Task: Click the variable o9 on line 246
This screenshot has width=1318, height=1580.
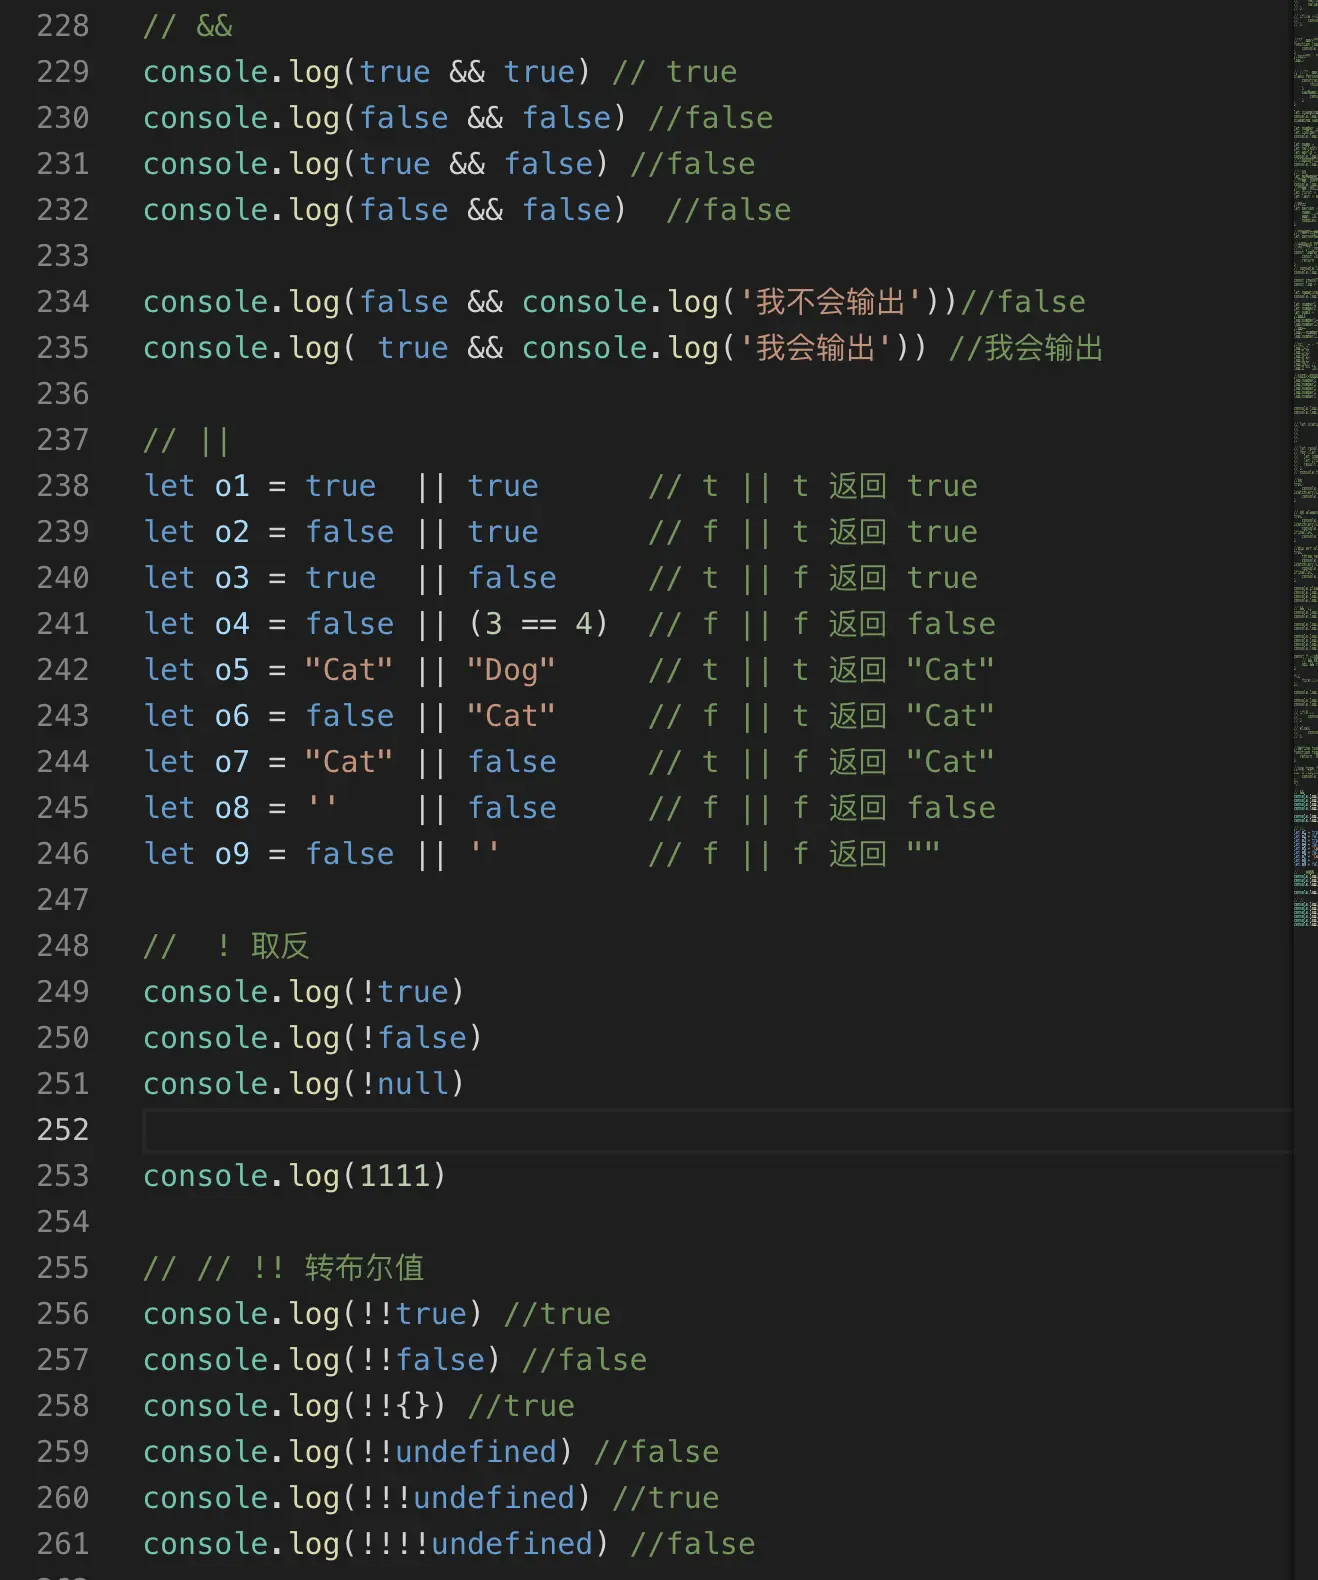Action: (232, 854)
